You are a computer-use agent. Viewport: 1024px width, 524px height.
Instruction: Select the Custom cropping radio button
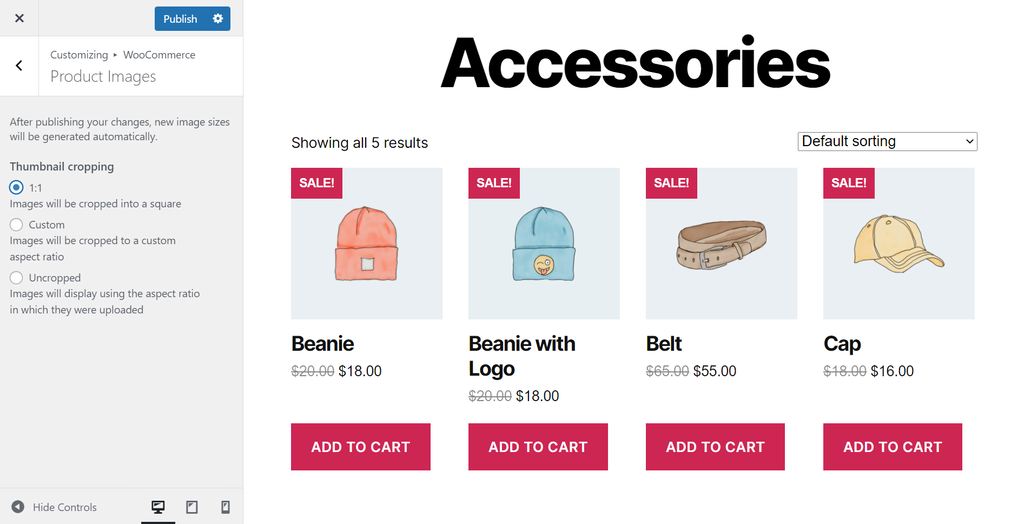[16, 225]
